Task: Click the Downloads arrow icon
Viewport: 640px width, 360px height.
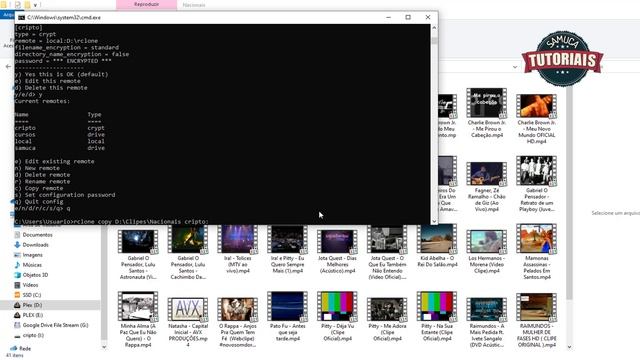Action: point(17,245)
